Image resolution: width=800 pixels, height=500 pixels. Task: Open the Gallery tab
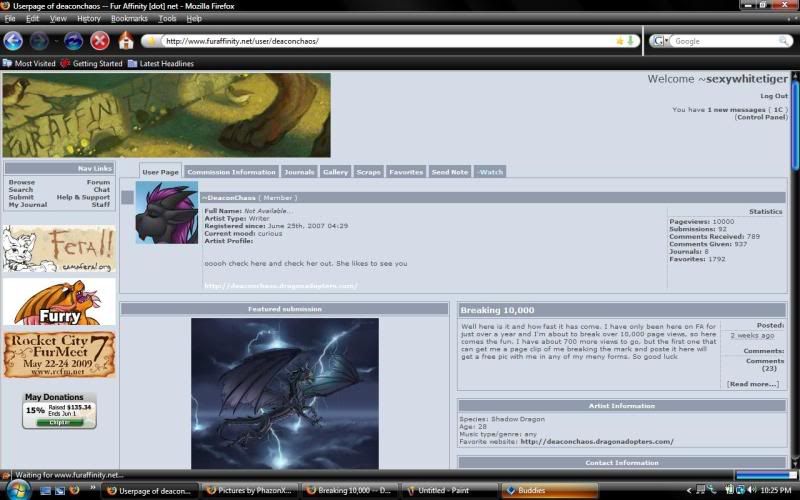click(x=335, y=172)
